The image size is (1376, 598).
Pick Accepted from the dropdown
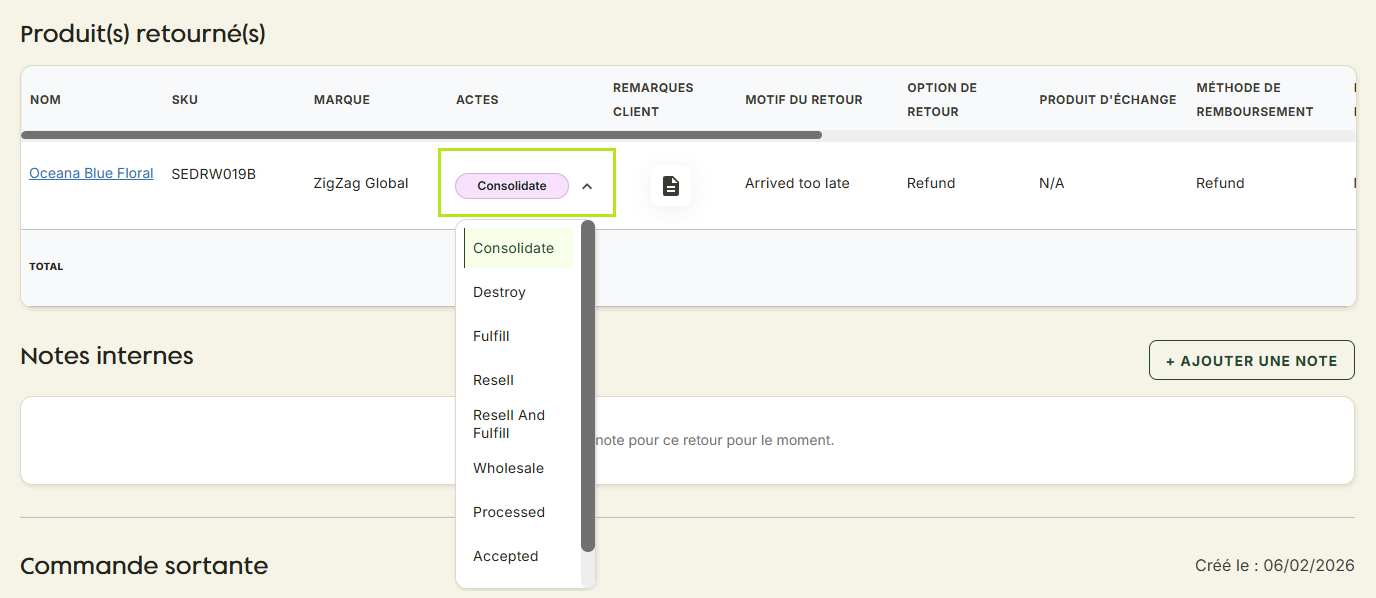(x=518, y=556)
